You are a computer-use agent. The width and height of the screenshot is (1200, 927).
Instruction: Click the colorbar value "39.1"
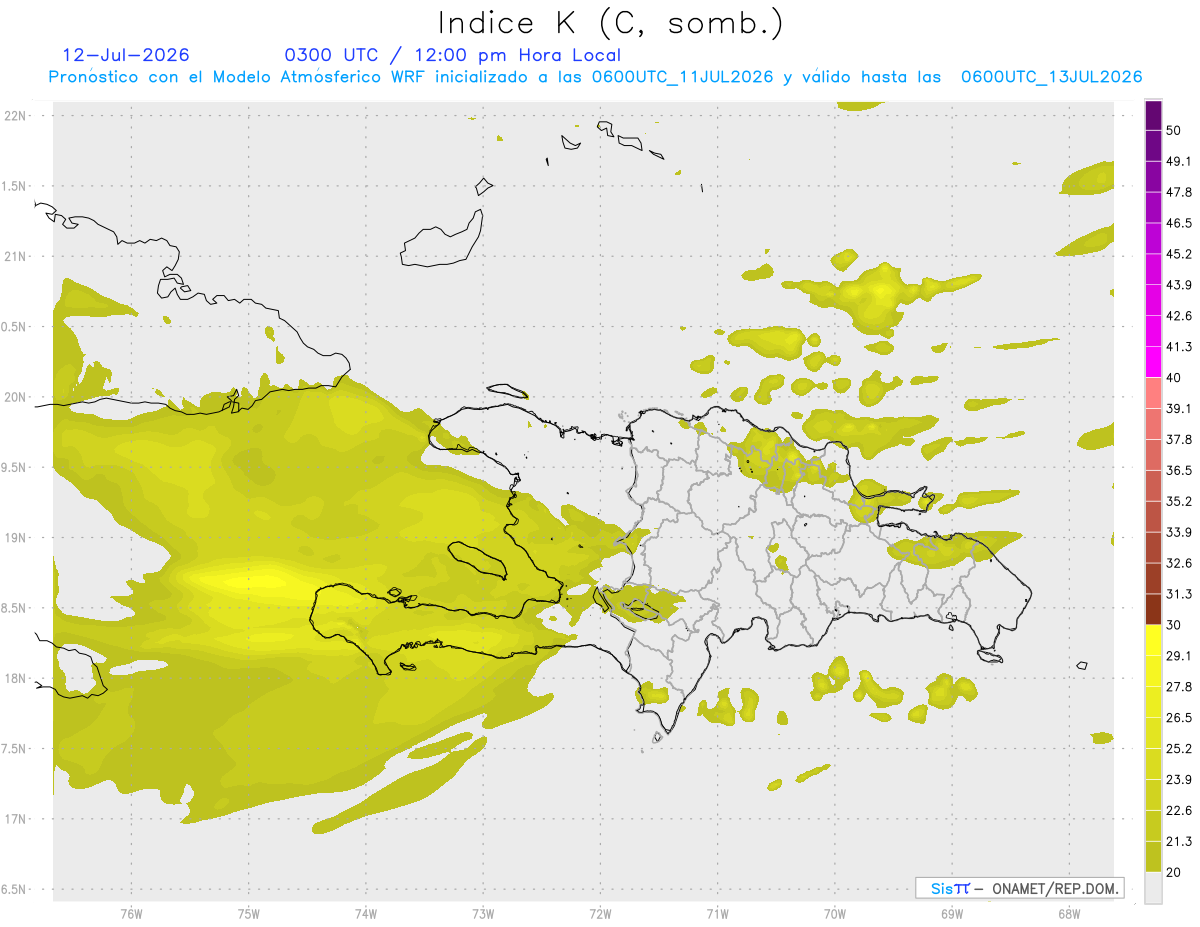click(1179, 409)
